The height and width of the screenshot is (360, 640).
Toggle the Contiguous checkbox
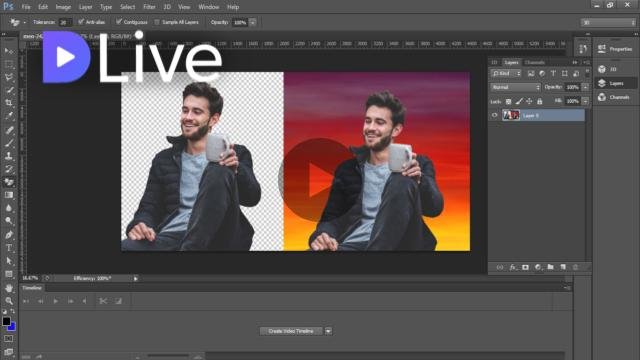pyautogui.click(x=119, y=22)
